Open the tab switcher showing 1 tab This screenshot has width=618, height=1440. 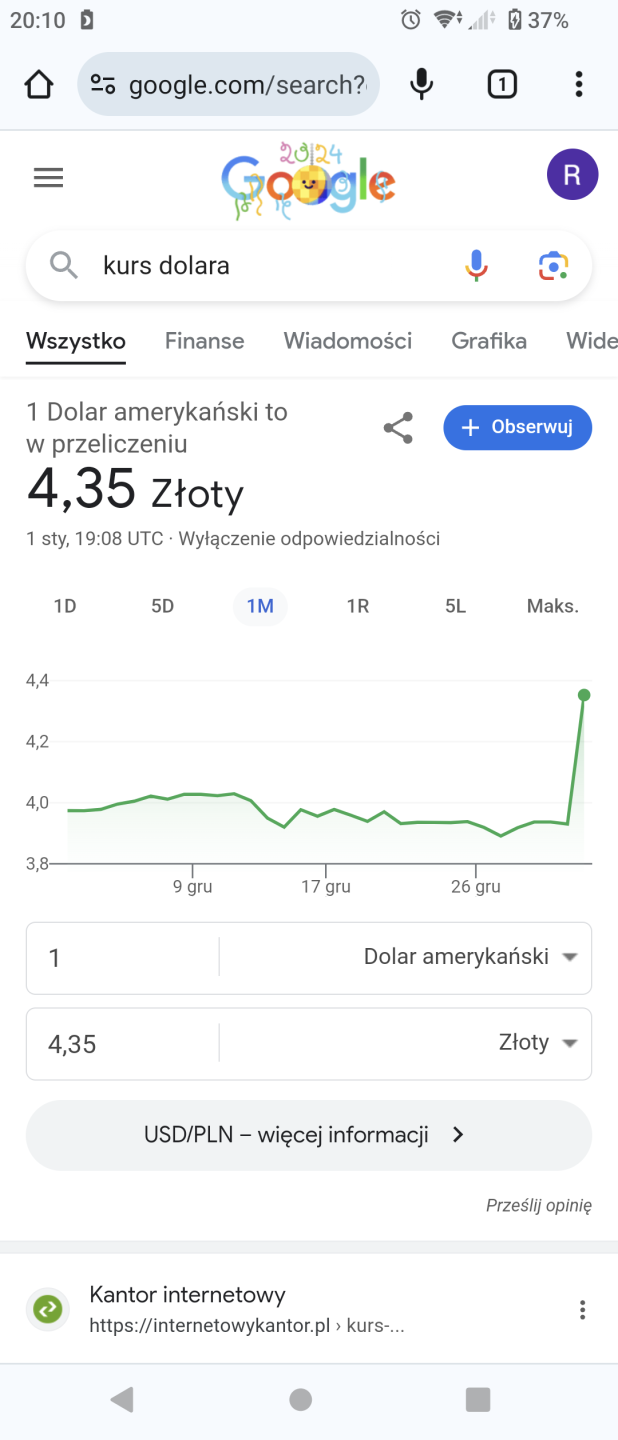pyautogui.click(x=502, y=85)
